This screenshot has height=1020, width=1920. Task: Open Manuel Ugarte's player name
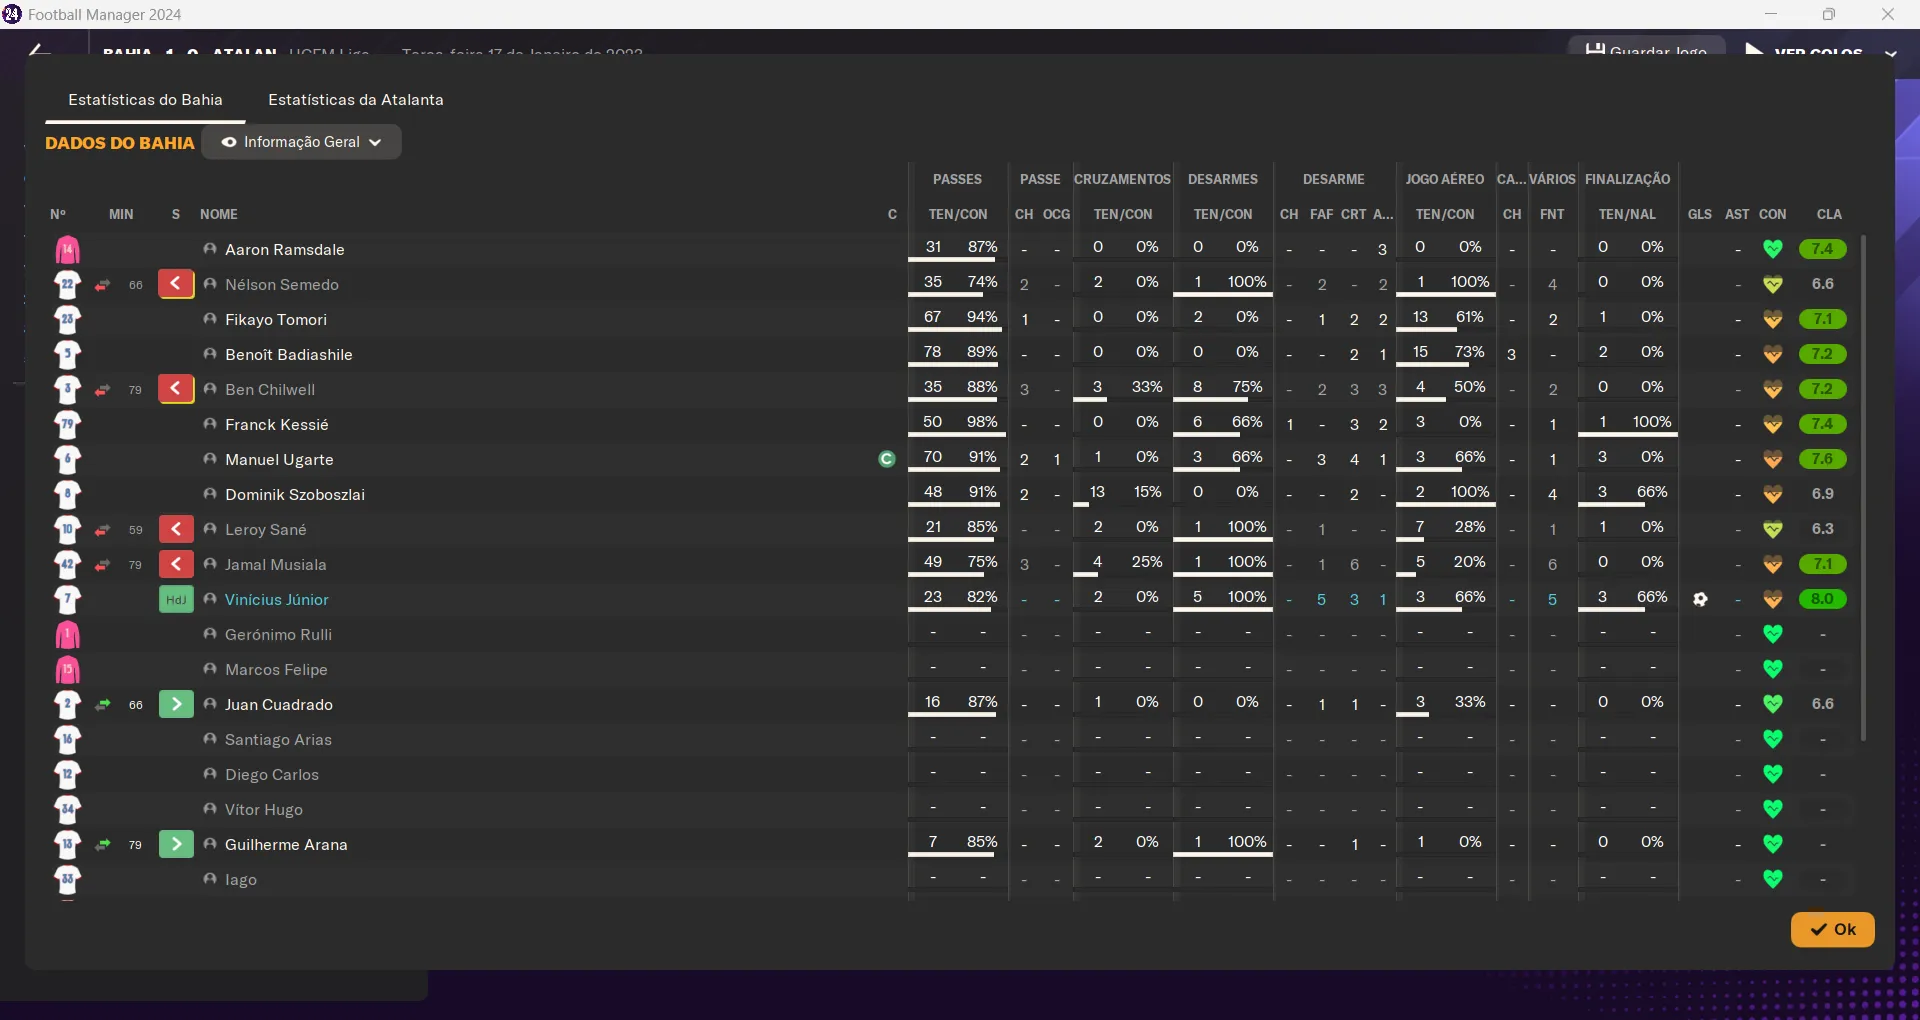click(x=279, y=459)
